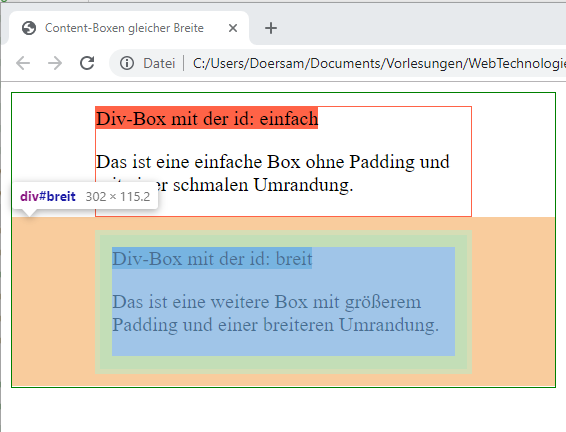566x432 pixels.
Task: Click the div#breit inspector tooltip
Action: pyautogui.click(x=85, y=196)
